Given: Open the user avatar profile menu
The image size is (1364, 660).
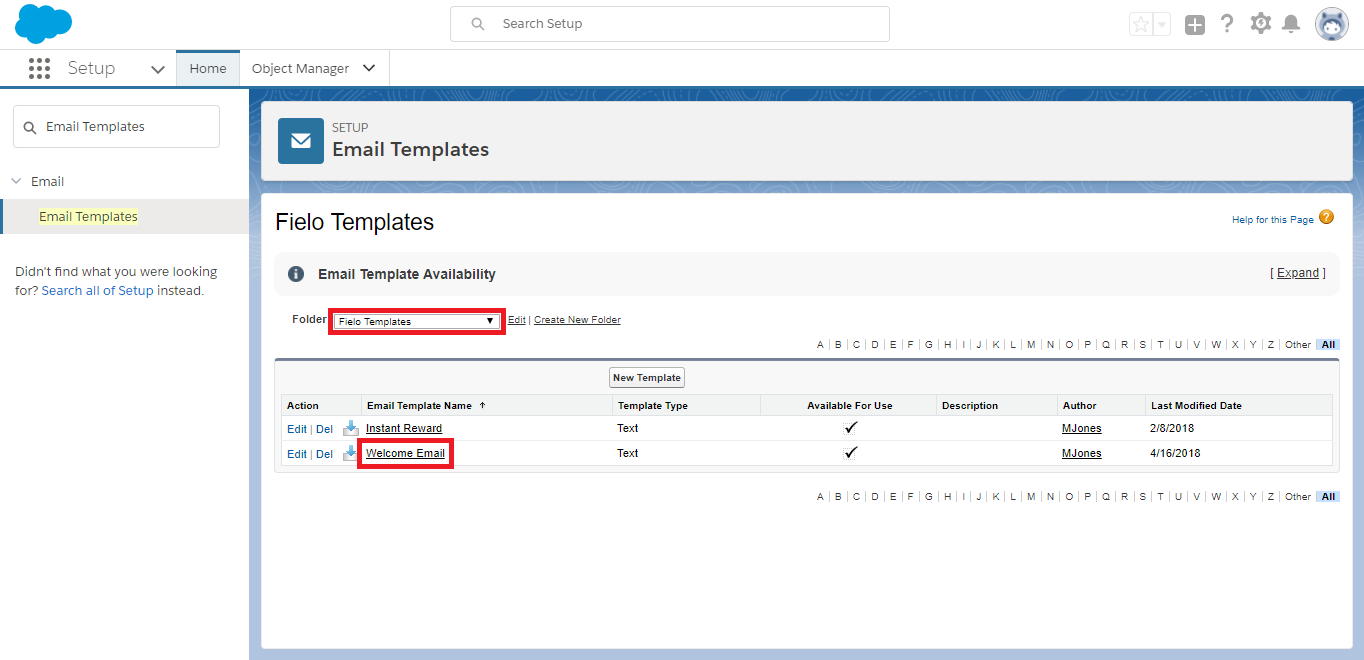Looking at the screenshot, I should point(1331,24).
